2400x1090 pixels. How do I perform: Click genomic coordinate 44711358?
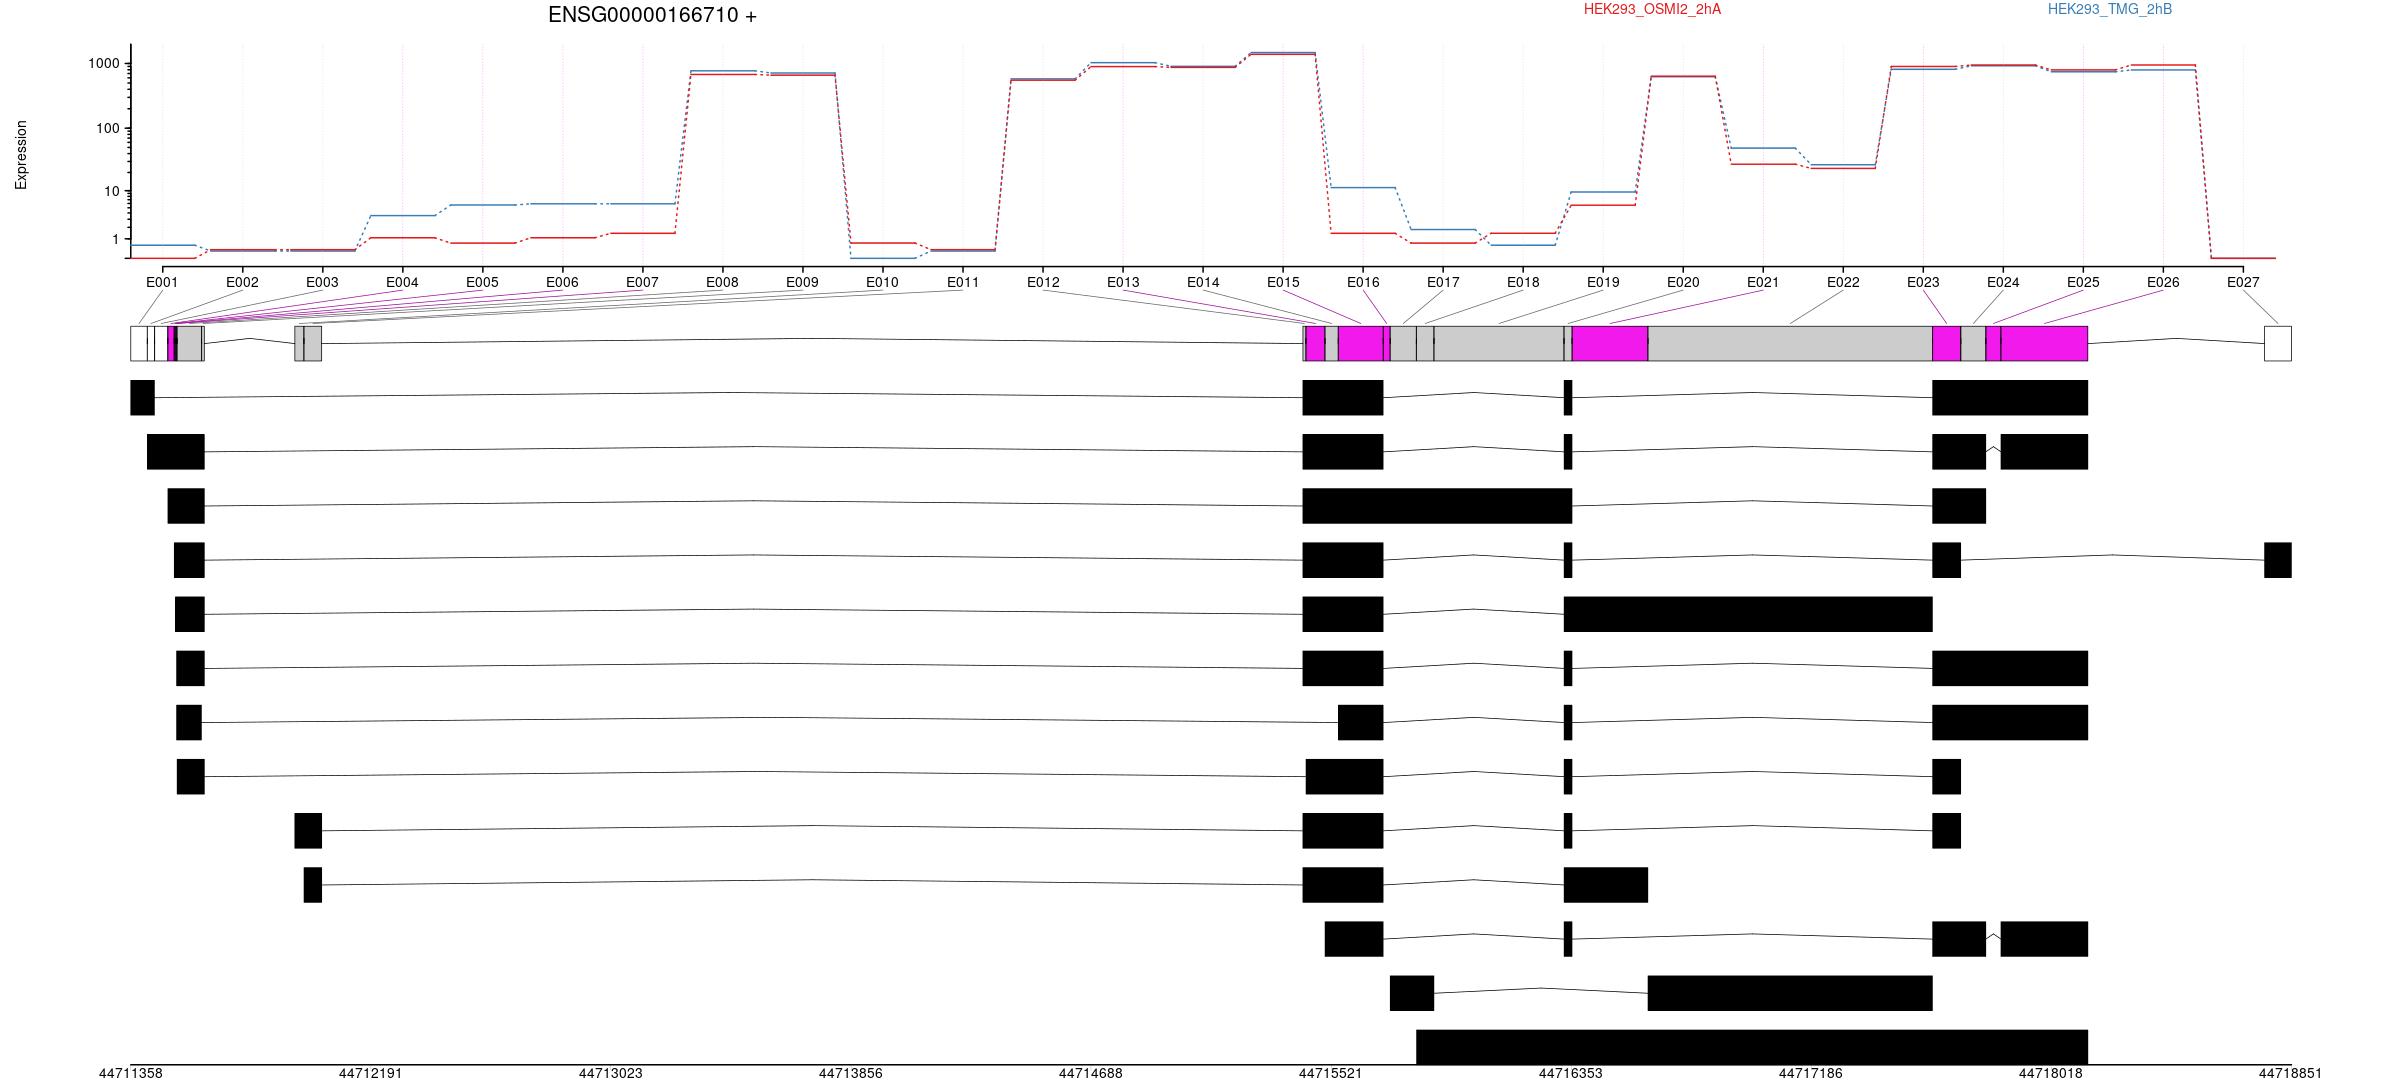130,1073
